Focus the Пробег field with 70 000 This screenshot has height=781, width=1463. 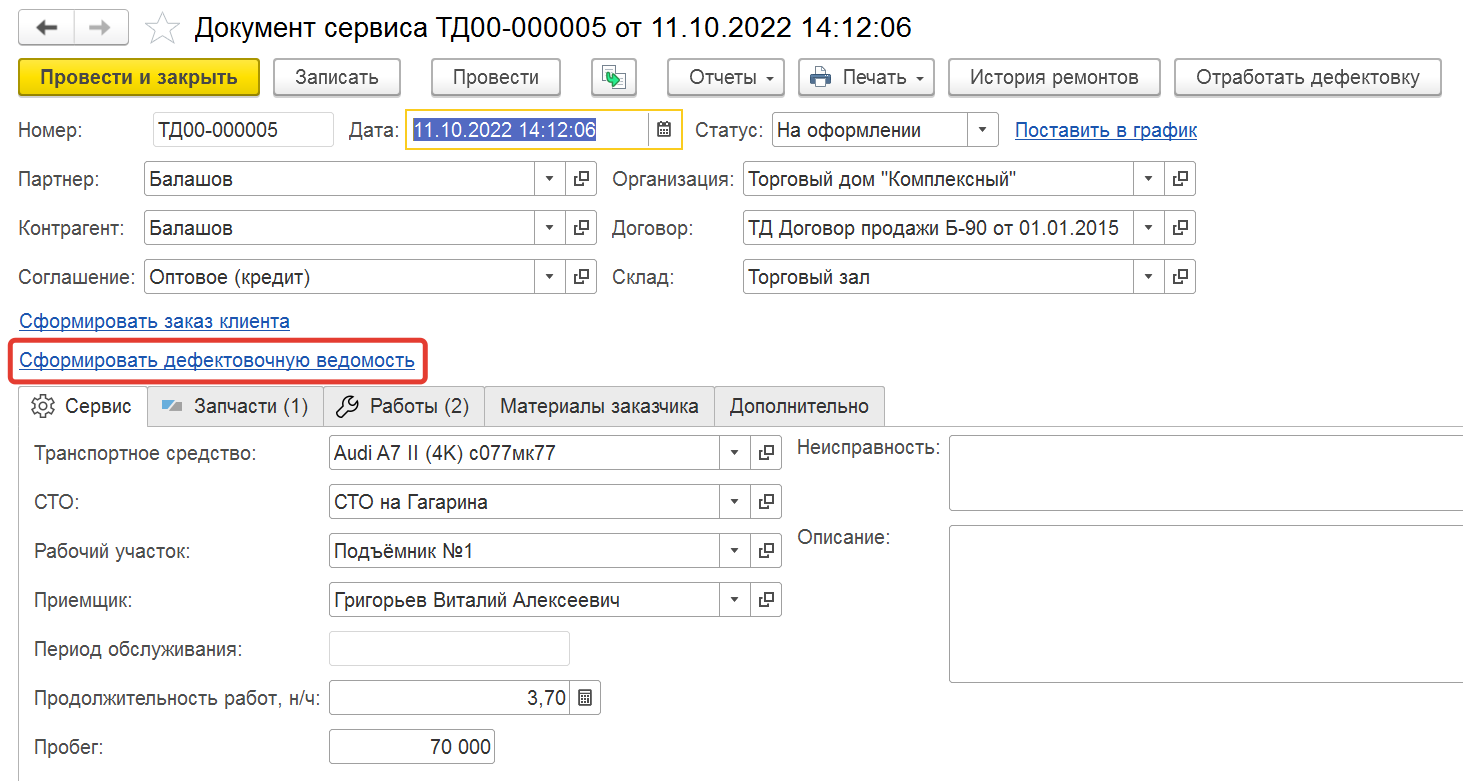pyautogui.click(x=412, y=747)
